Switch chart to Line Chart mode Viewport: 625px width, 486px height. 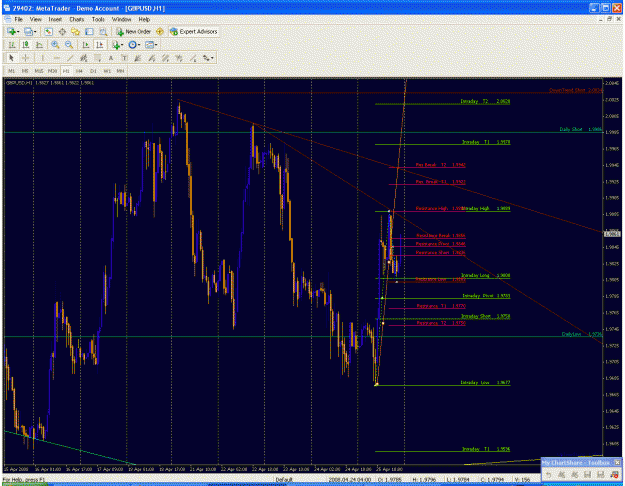[x=39, y=45]
